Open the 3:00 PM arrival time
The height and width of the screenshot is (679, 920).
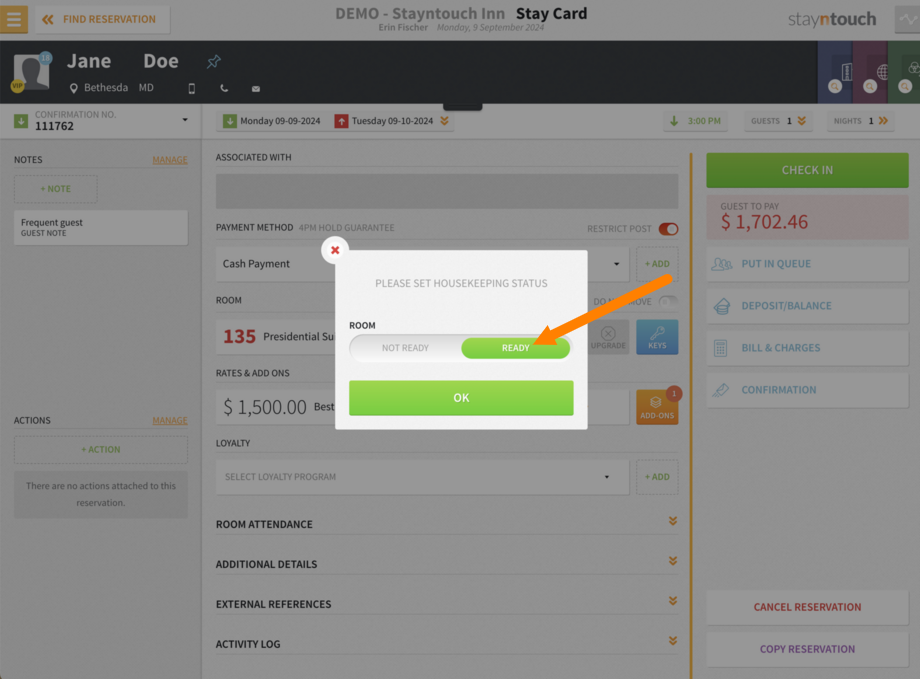(x=695, y=121)
